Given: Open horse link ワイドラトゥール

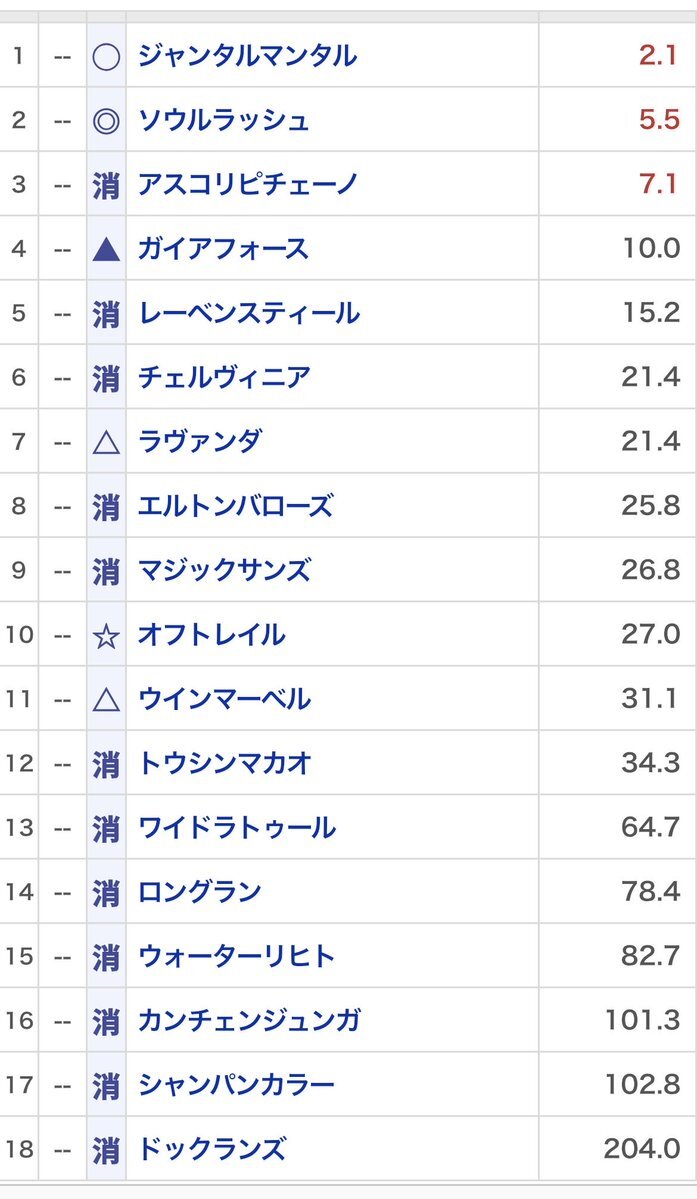Looking at the screenshot, I should click(x=236, y=828).
